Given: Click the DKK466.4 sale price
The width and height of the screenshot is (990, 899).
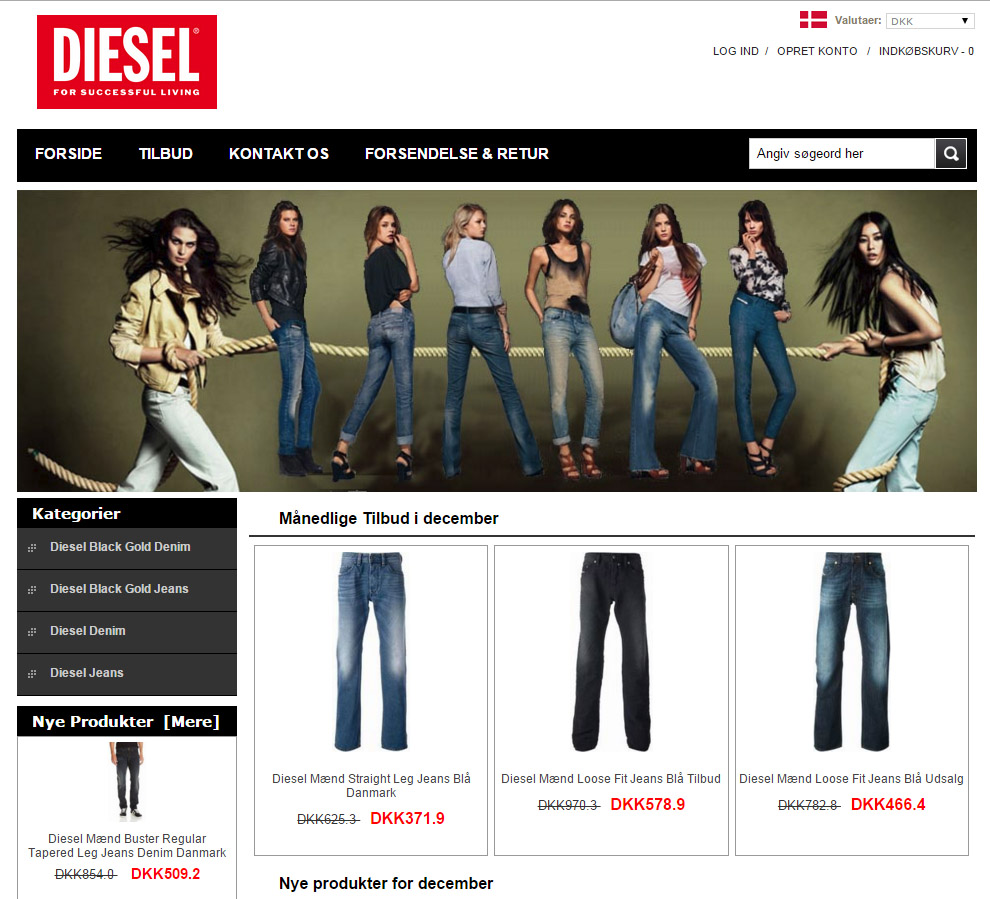Looking at the screenshot, I should coord(888,804).
